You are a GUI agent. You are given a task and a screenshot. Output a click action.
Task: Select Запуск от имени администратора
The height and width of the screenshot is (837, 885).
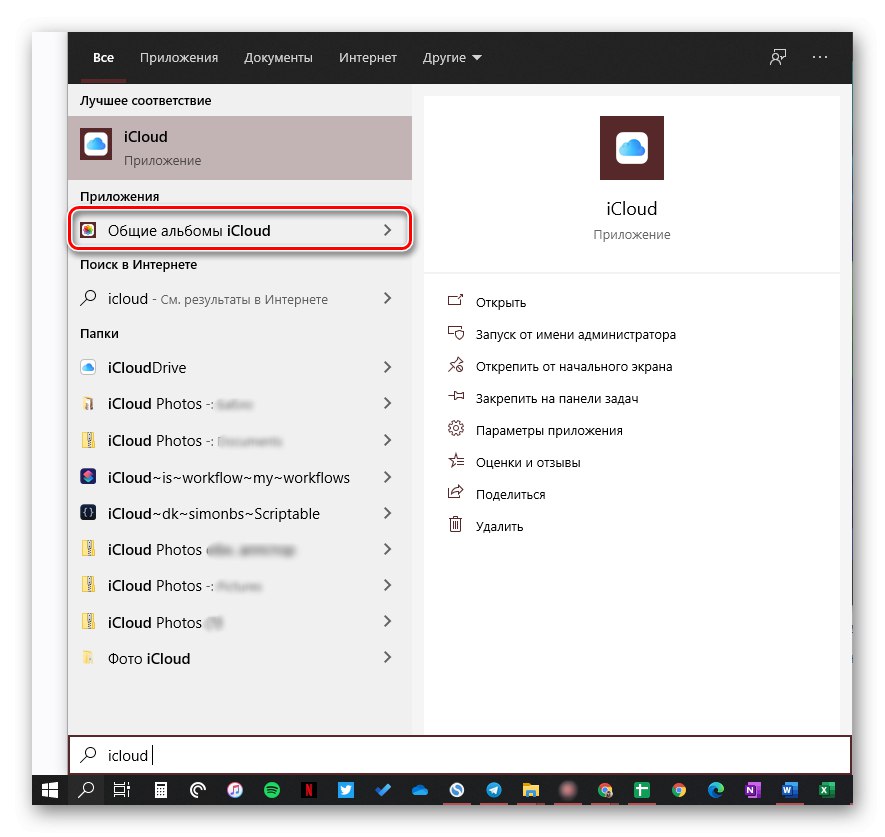[x=576, y=335]
